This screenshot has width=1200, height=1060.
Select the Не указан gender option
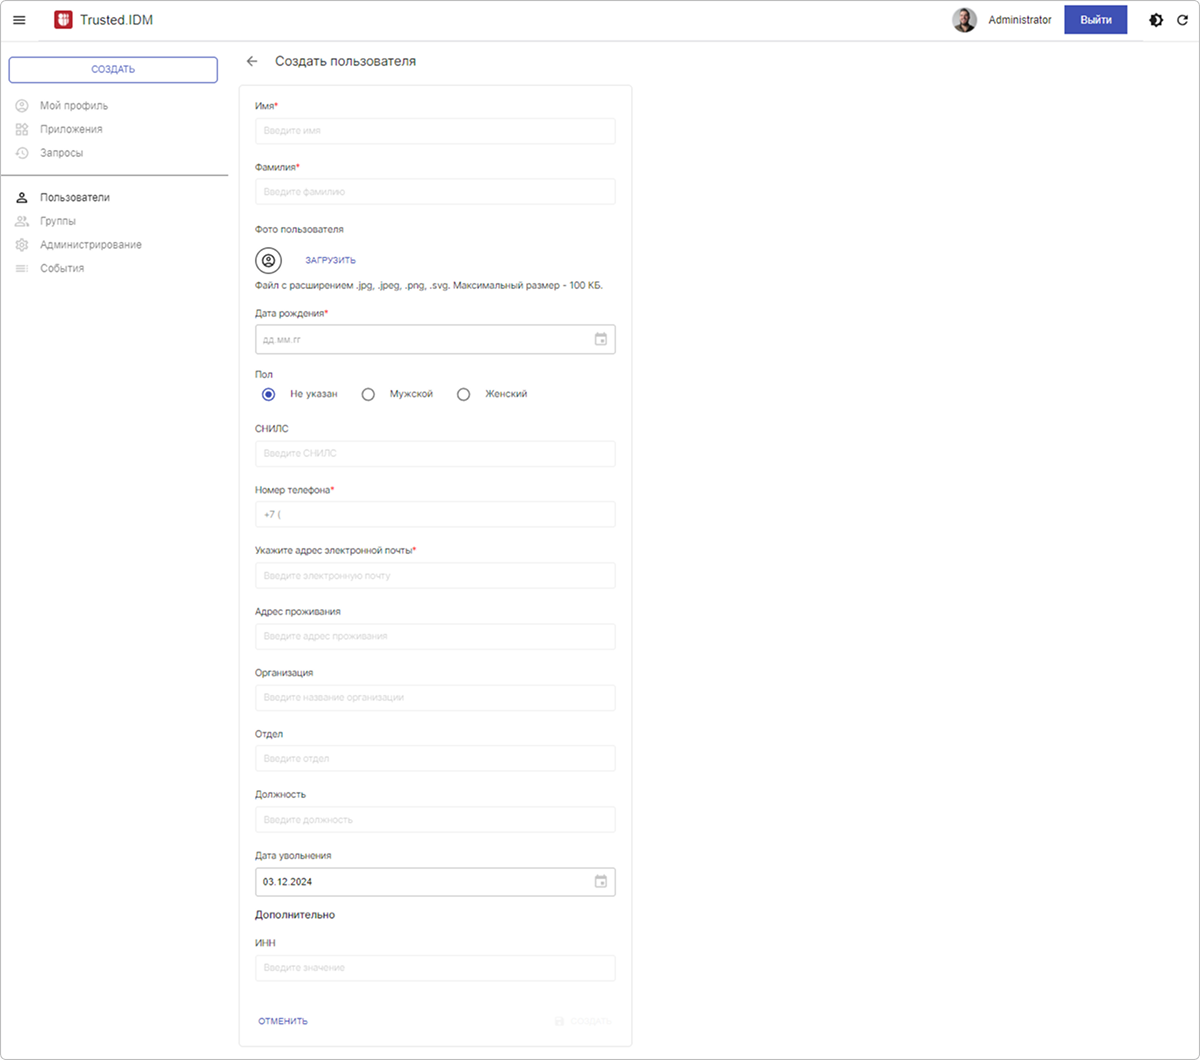268,394
